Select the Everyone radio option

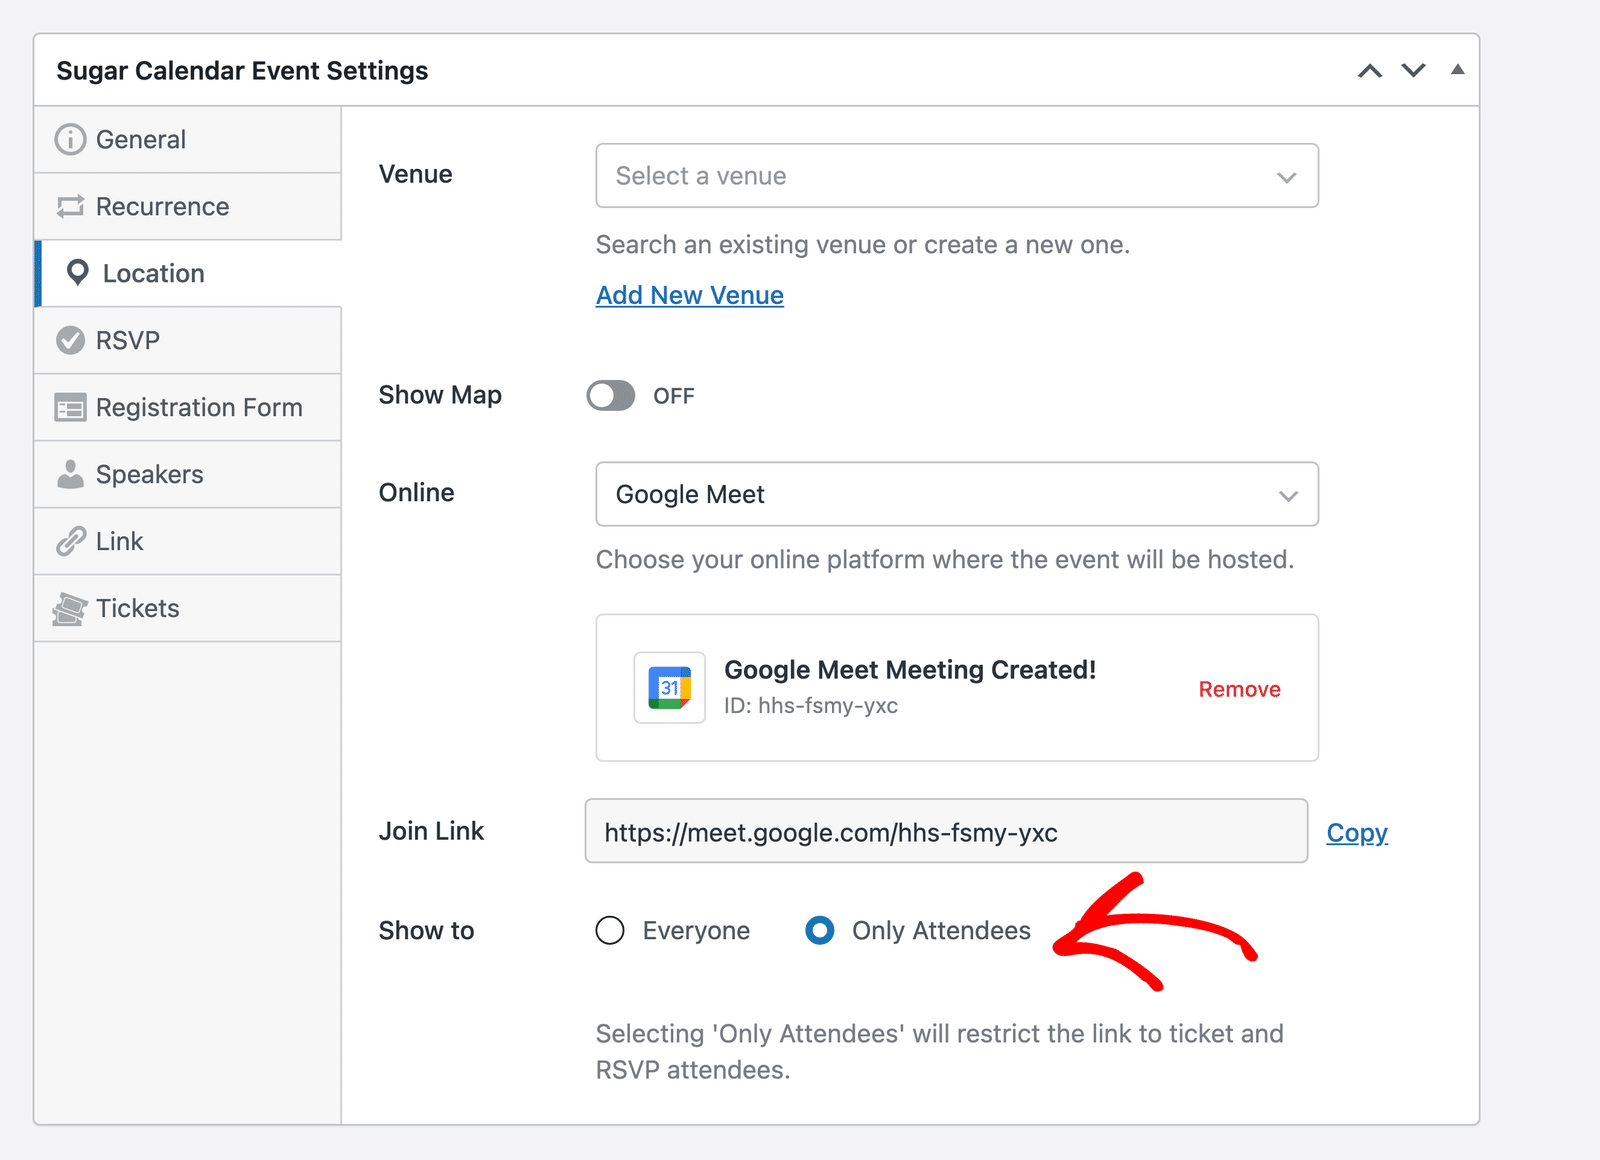(610, 931)
